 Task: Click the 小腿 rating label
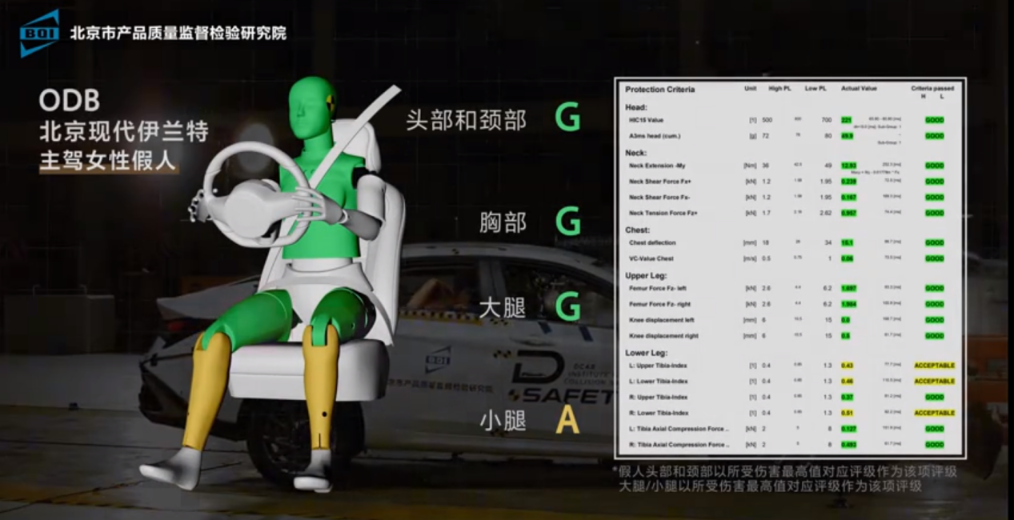502,421
